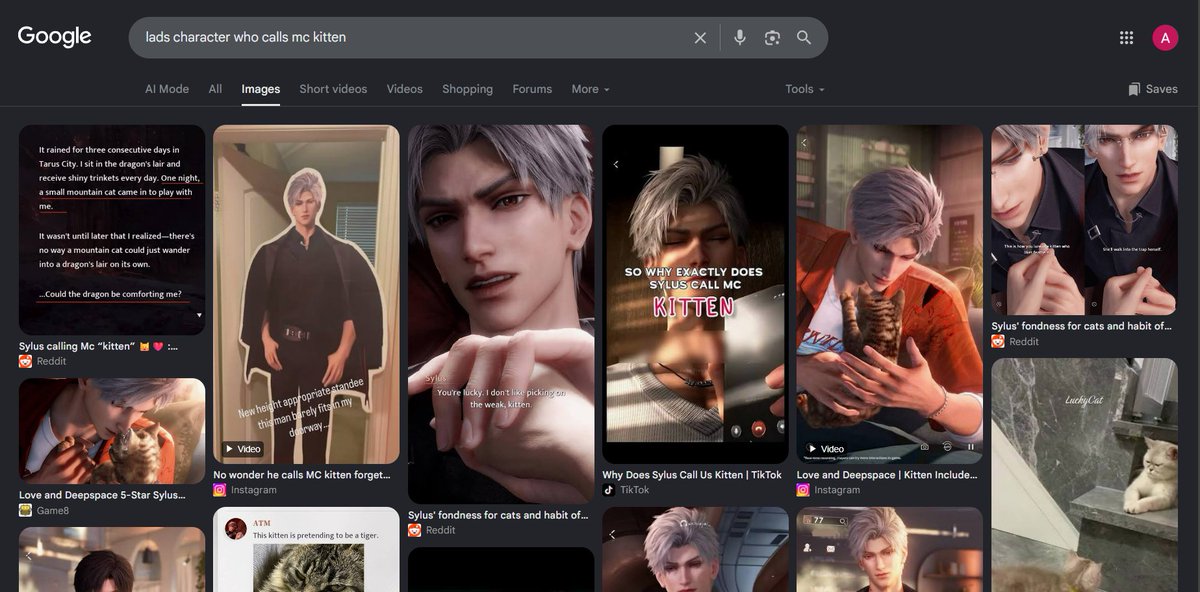Select the Images tab
This screenshot has height=592, width=1200.
coord(261,89)
